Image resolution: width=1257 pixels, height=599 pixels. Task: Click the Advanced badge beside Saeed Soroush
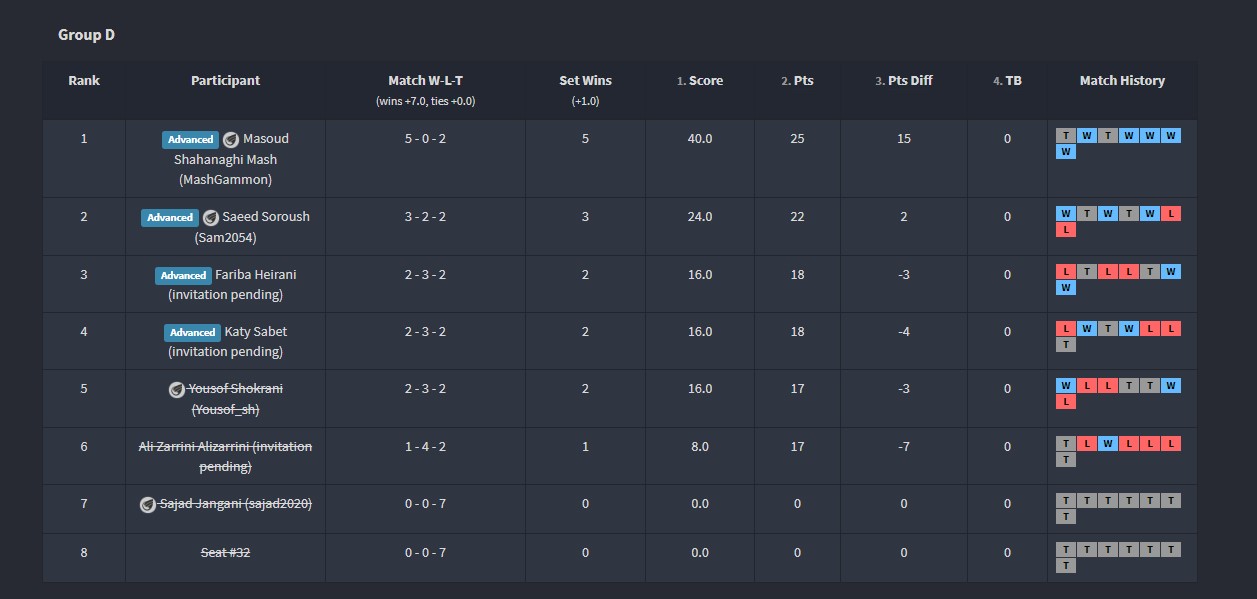click(170, 217)
